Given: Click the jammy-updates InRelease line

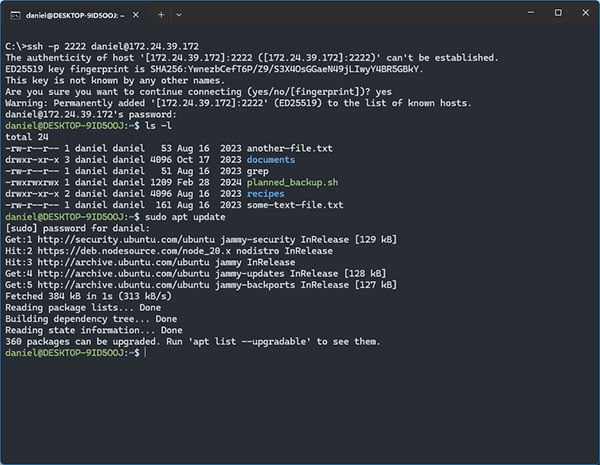Looking at the screenshot, I should tap(196, 274).
